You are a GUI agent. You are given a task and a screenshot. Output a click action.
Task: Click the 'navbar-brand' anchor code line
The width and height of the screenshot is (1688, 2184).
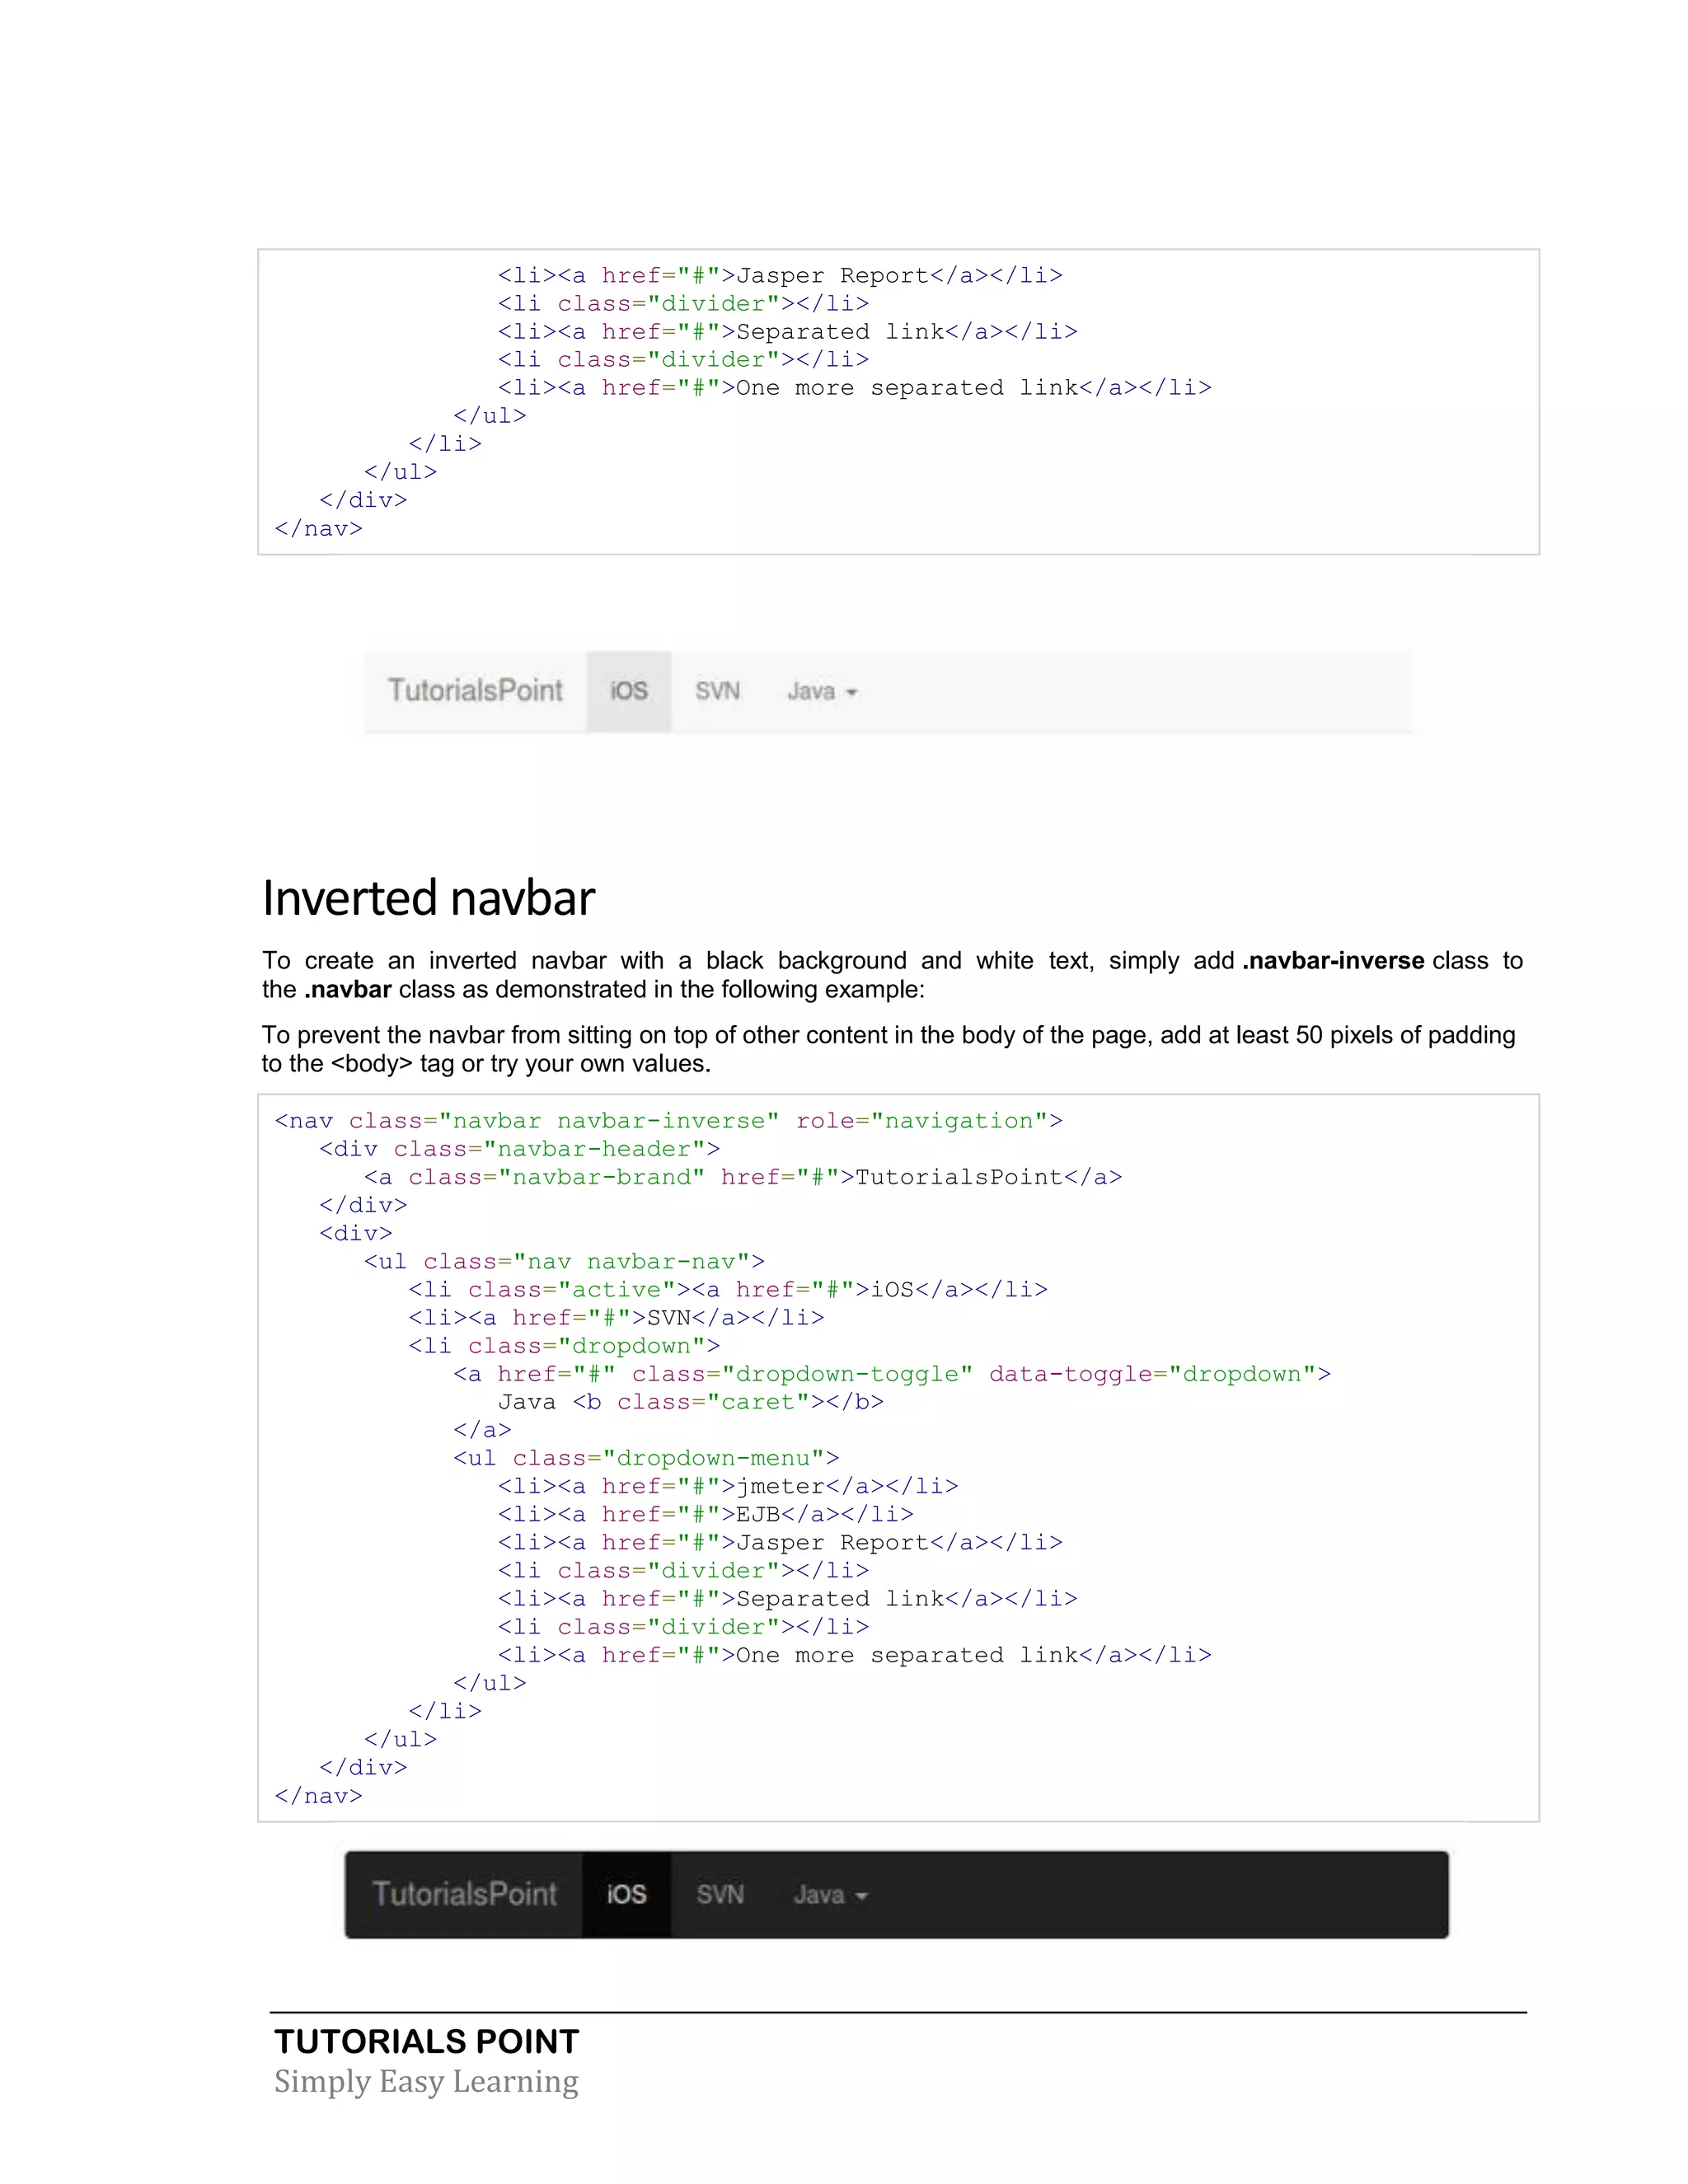[x=743, y=1177]
